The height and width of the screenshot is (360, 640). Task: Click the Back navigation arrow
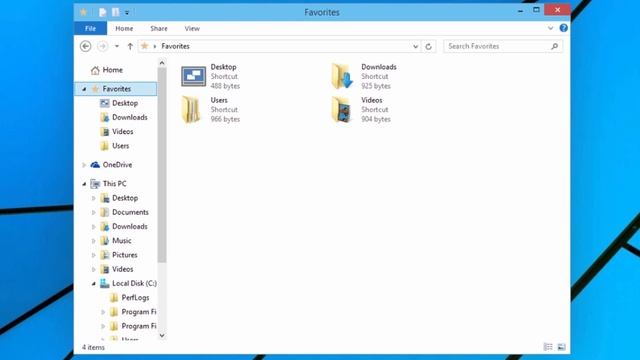pos(85,46)
